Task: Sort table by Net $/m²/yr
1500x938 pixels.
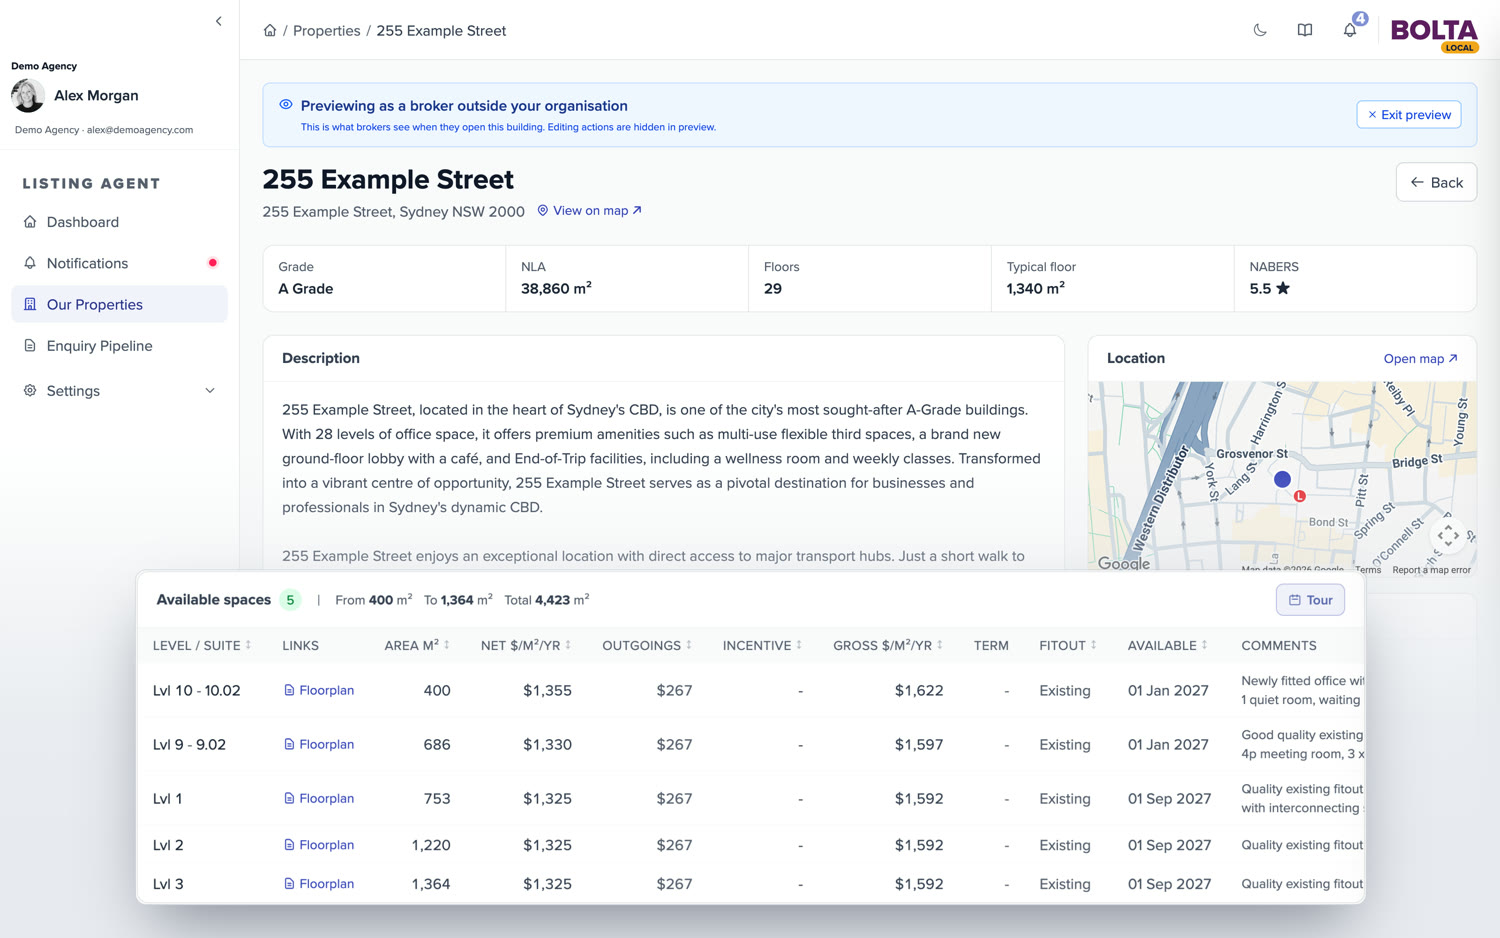Action: (x=526, y=646)
